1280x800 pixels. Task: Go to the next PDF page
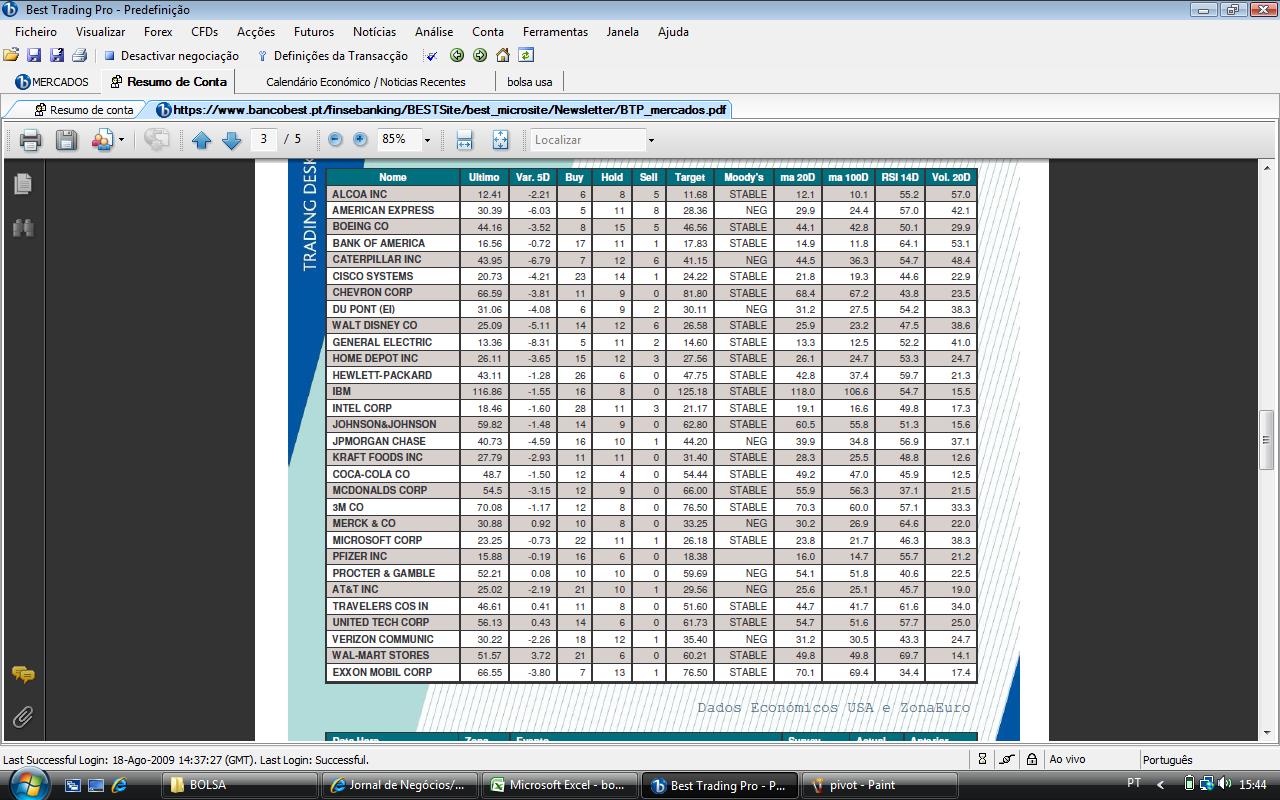[231, 140]
